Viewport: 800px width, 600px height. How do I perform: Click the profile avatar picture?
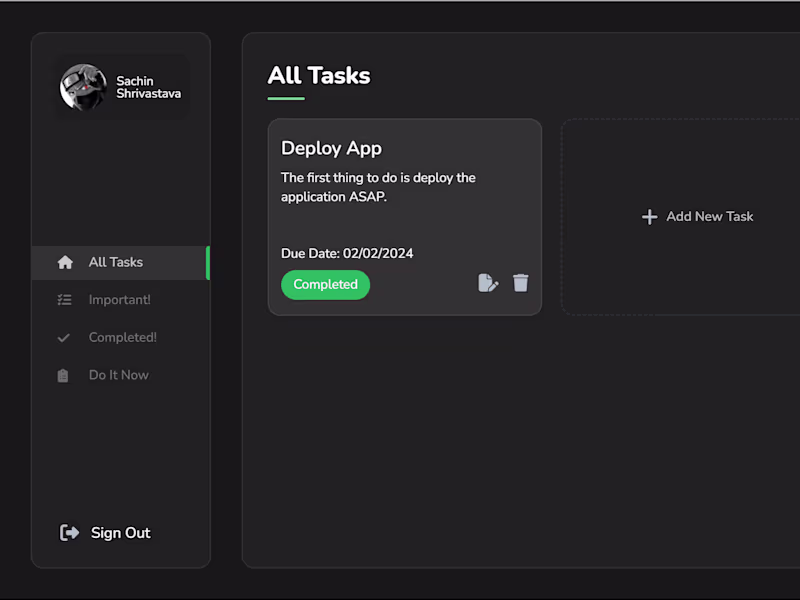click(83, 88)
